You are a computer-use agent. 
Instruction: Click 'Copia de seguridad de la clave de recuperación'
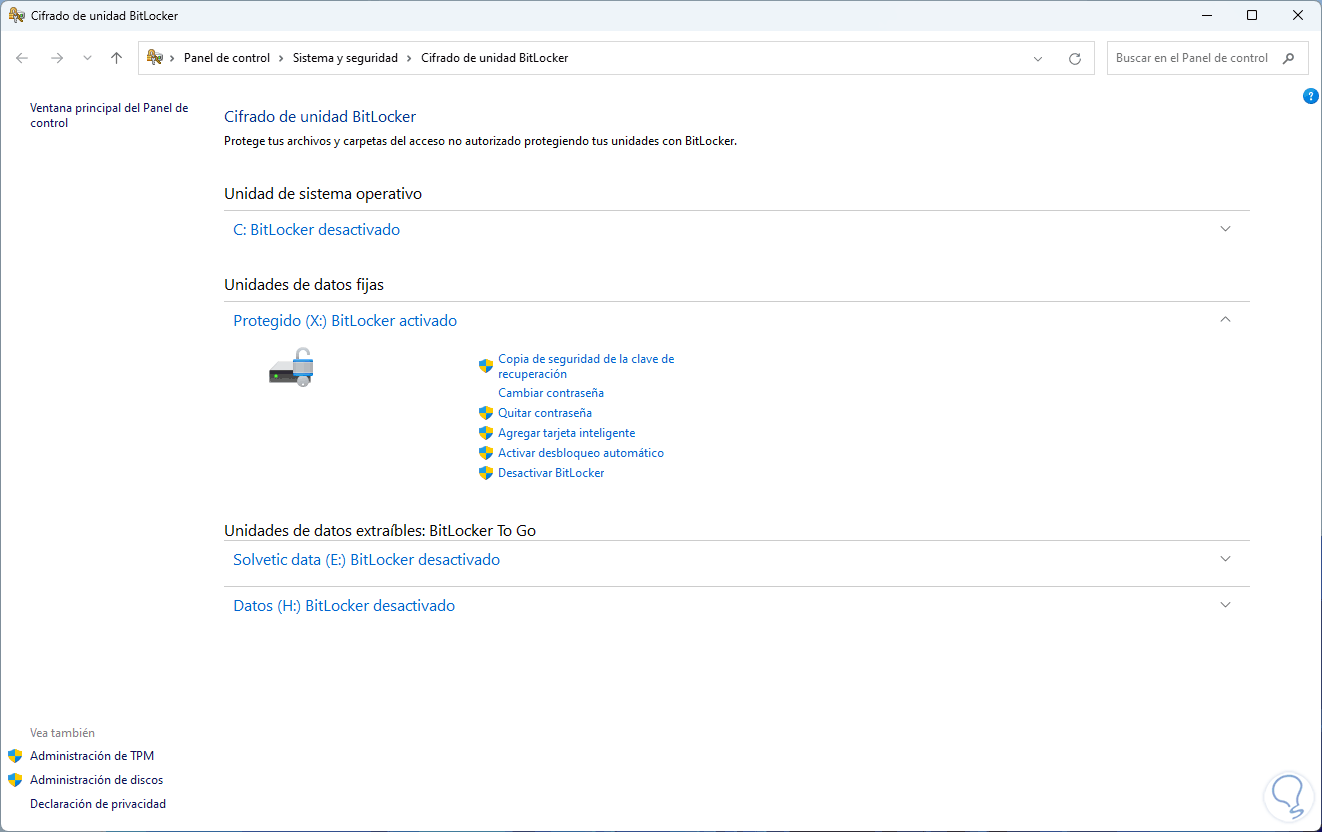tap(586, 366)
